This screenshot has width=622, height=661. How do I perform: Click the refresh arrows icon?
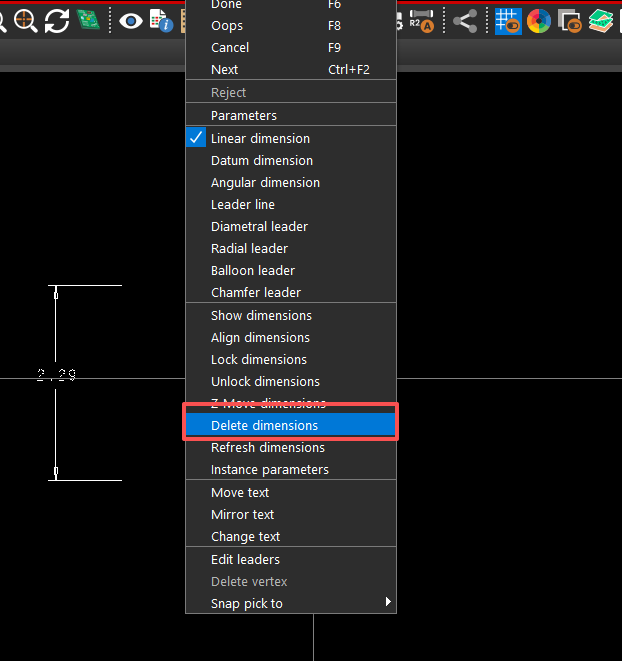pos(57,20)
